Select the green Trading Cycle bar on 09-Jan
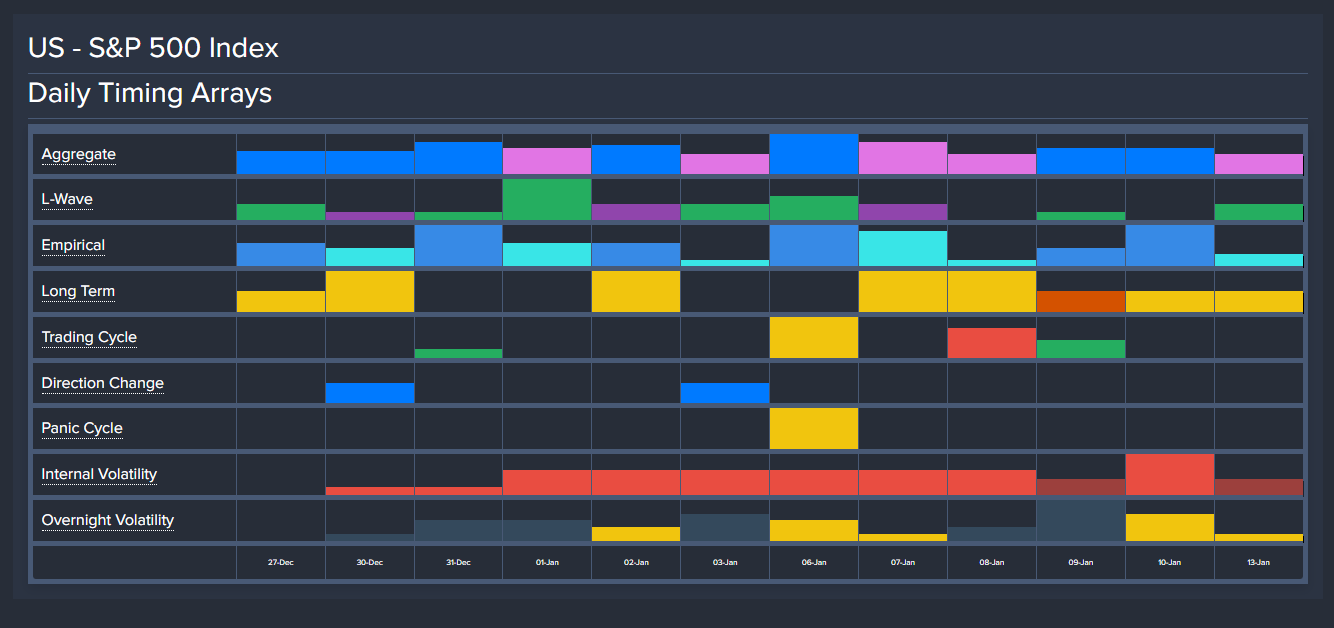The width and height of the screenshot is (1334, 628). [x=1081, y=349]
